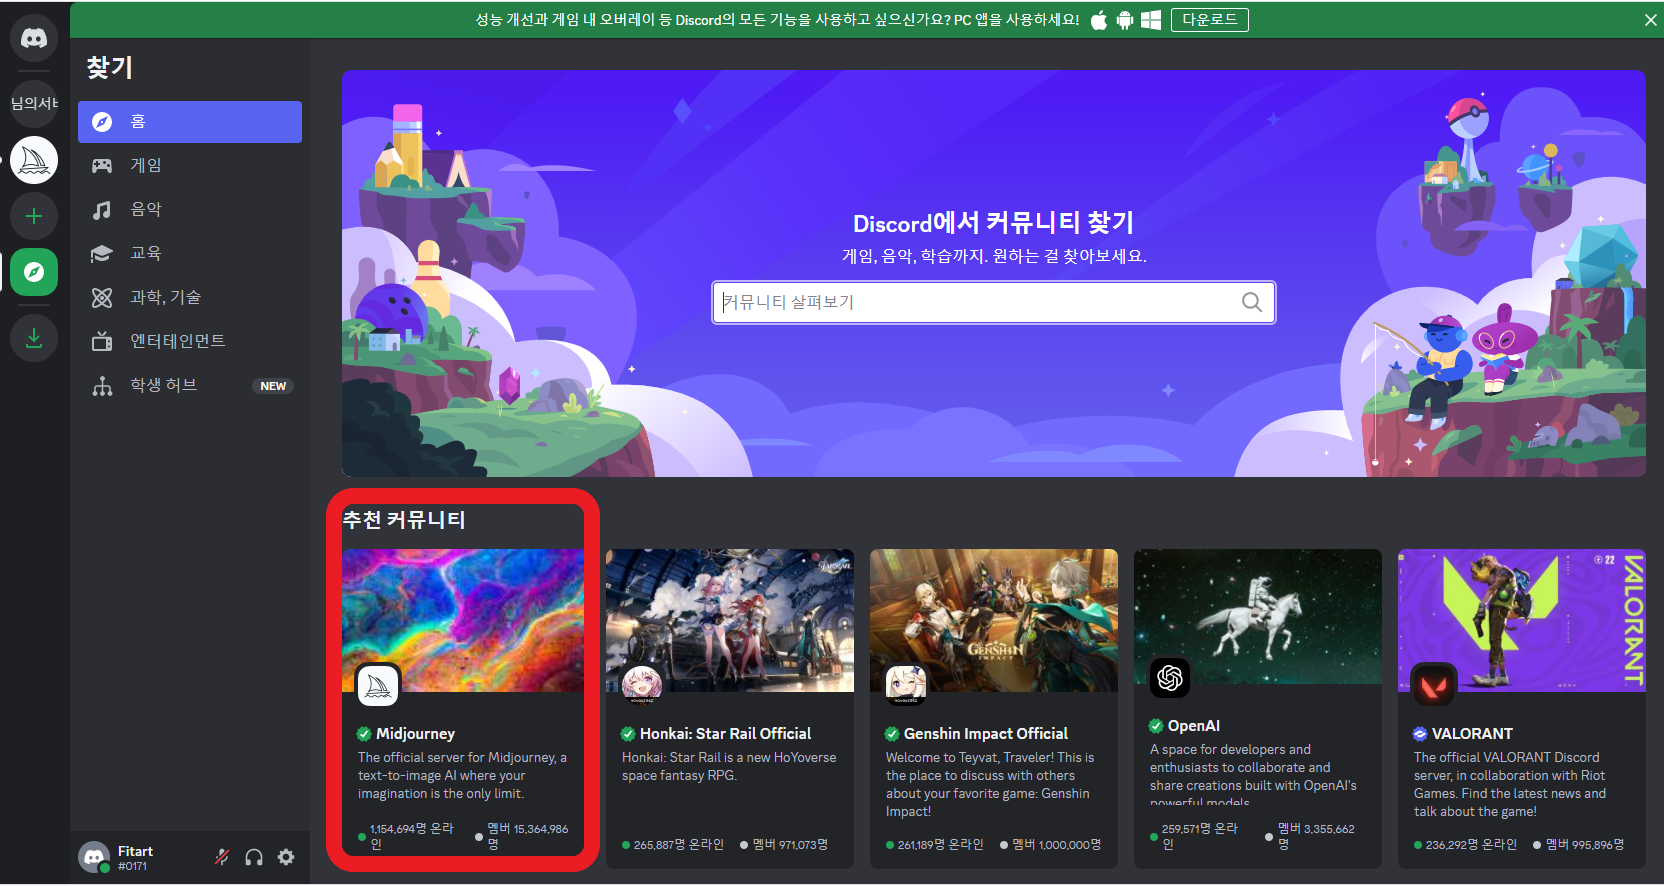
Task: Click the Midjourney boat avatar on card
Action: 378,686
